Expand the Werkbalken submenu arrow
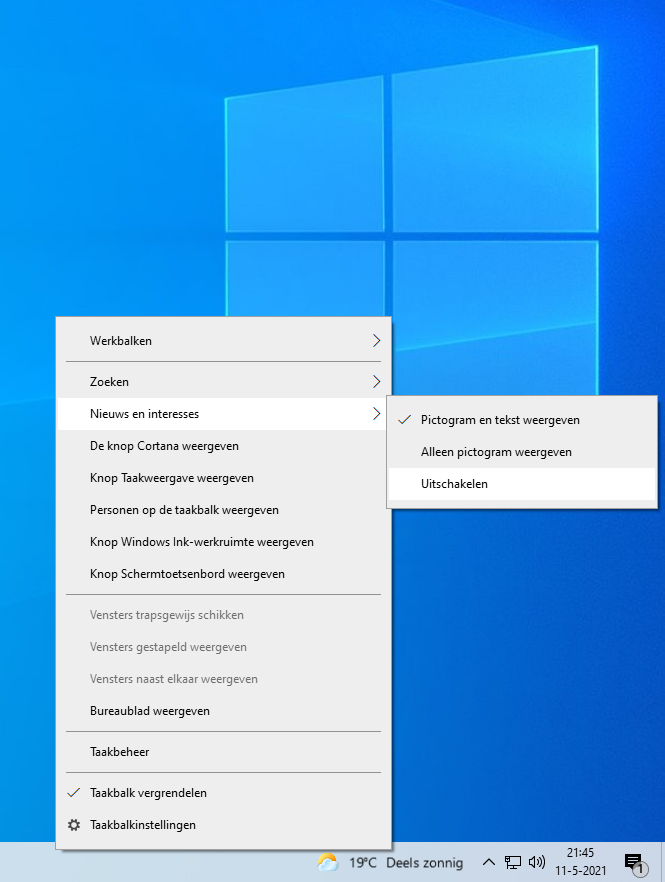The width and height of the screenshot is (665, 882). point(376,341)
